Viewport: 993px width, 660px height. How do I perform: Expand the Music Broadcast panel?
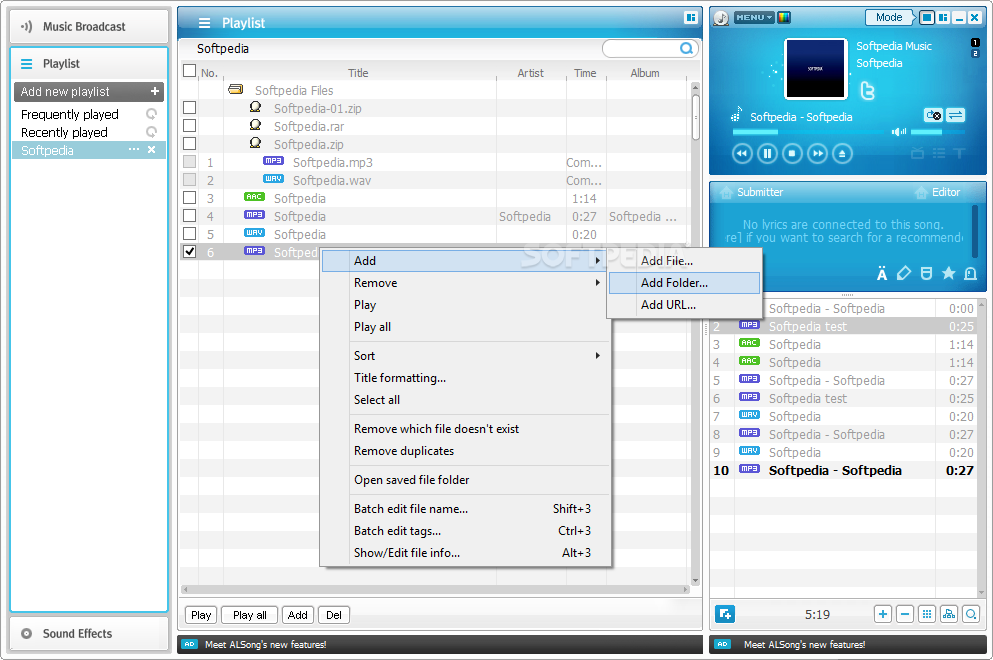click(x=89, y=26)
